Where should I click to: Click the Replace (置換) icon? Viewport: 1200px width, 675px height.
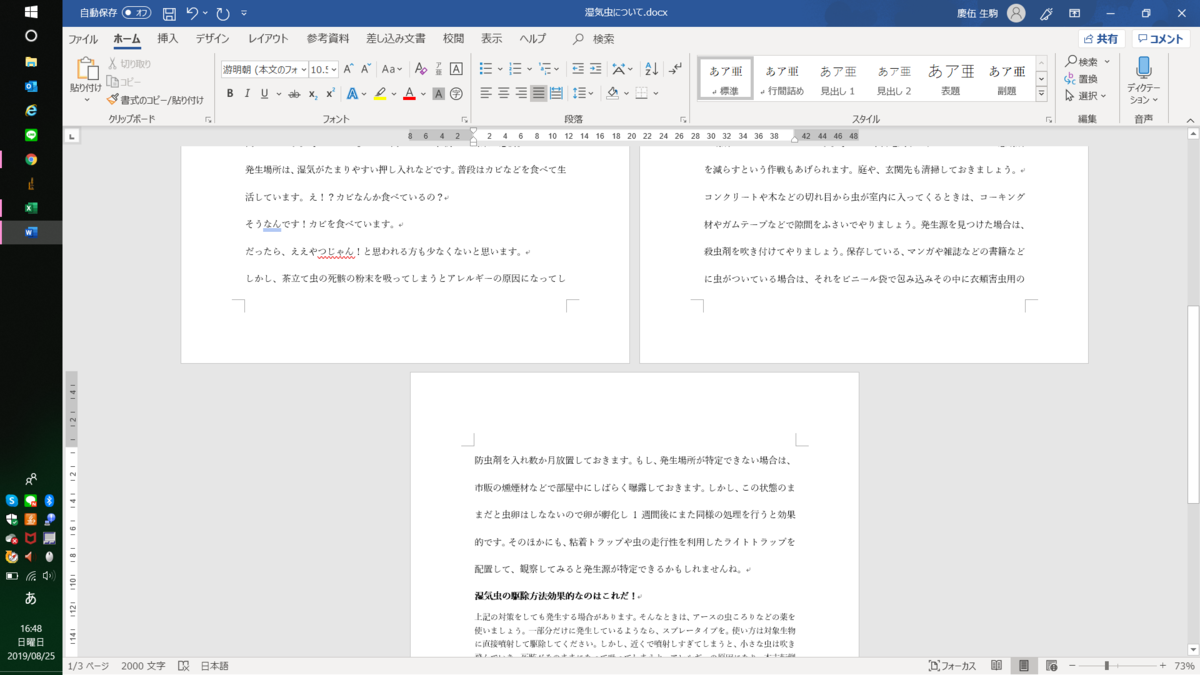[x=1081, y=79]
